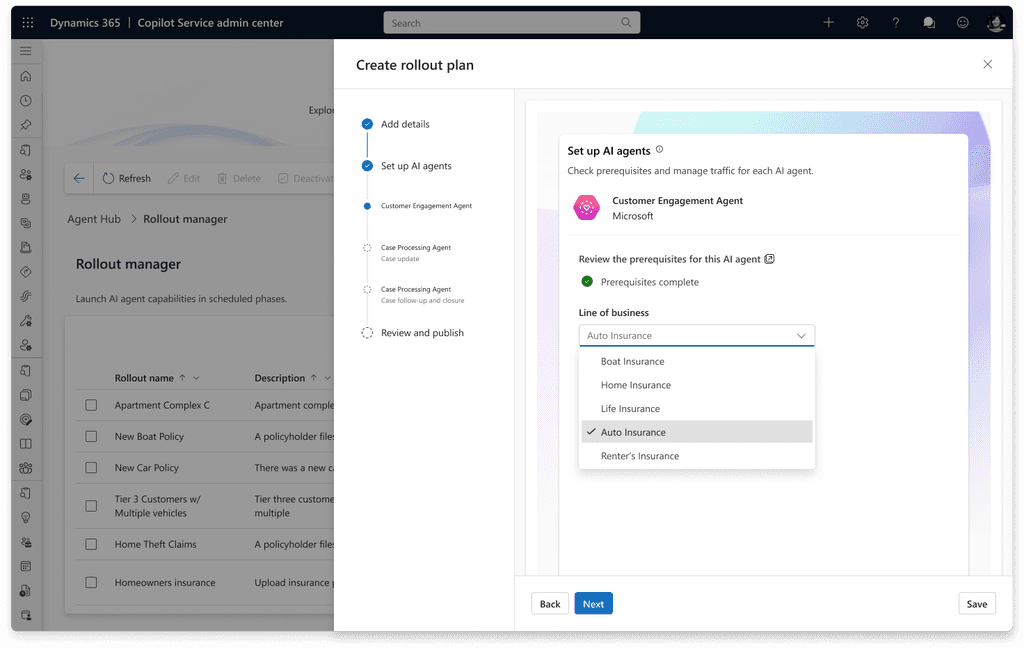1024x648 pixels.
Task: Open the bot agent icon in sidebar
Action: (x=26, y=199)
